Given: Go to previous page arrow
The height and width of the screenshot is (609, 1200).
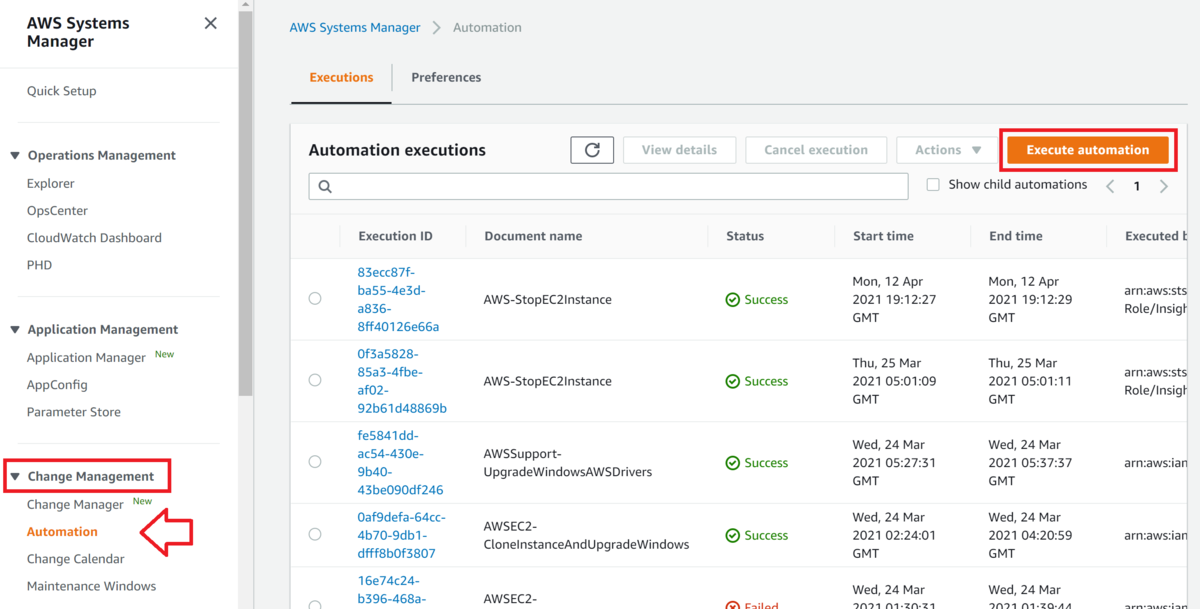Looking at the screenshot, I should [1110, 186].
